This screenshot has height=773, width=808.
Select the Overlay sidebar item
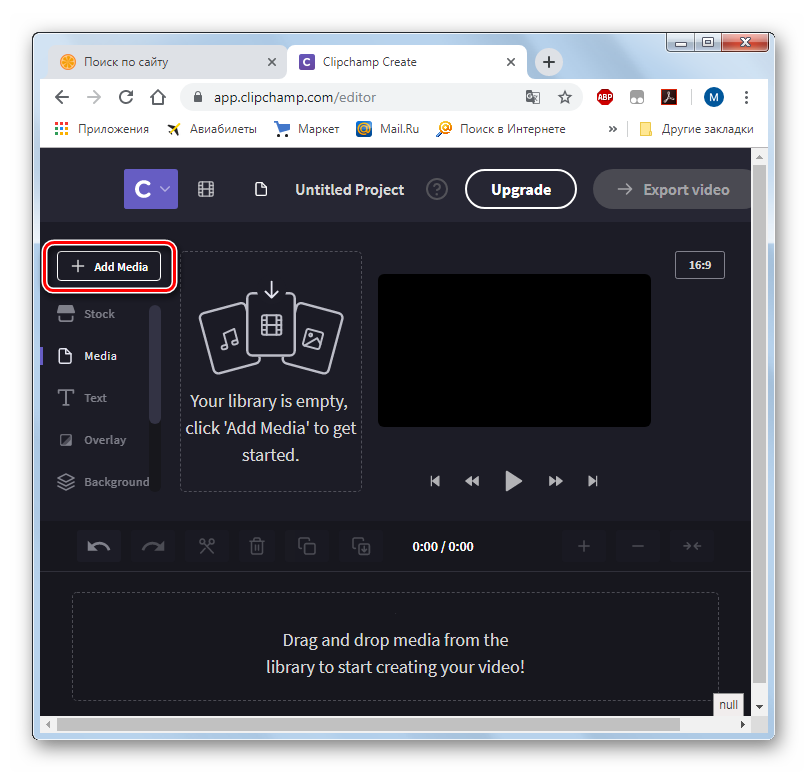click(104, 440)
